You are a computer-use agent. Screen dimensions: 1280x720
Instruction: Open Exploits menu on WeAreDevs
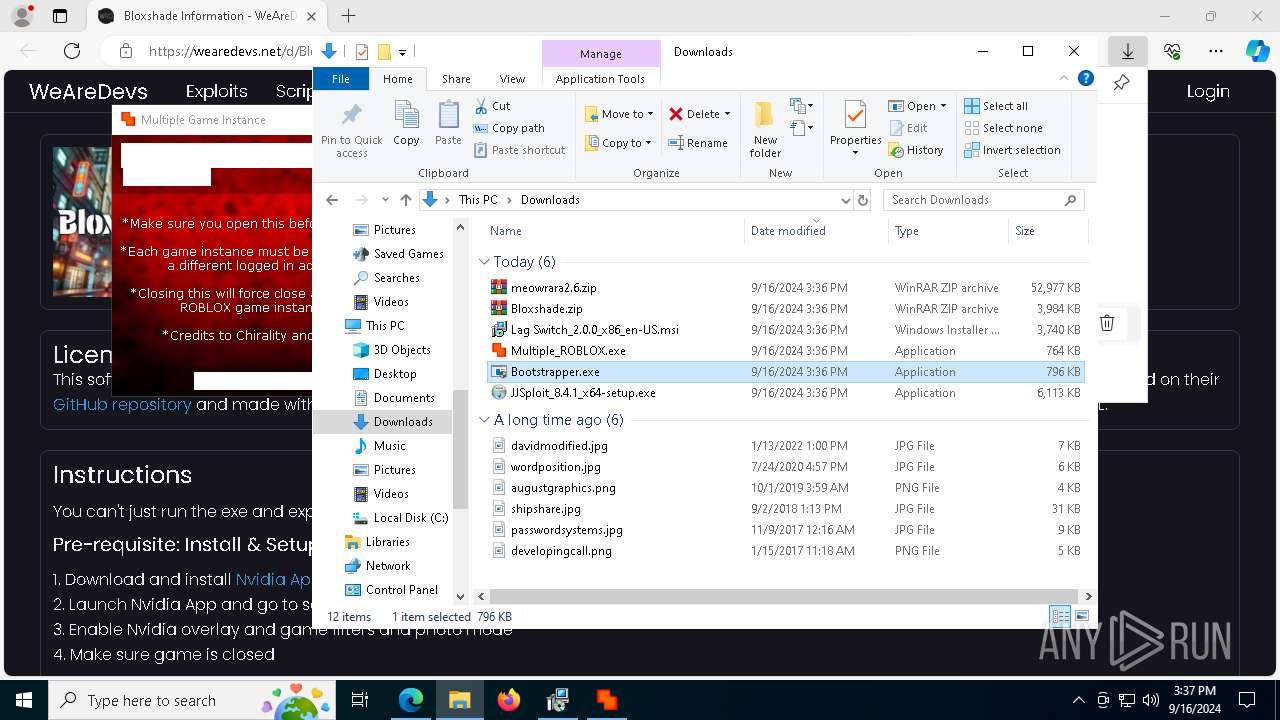point(216,91)
